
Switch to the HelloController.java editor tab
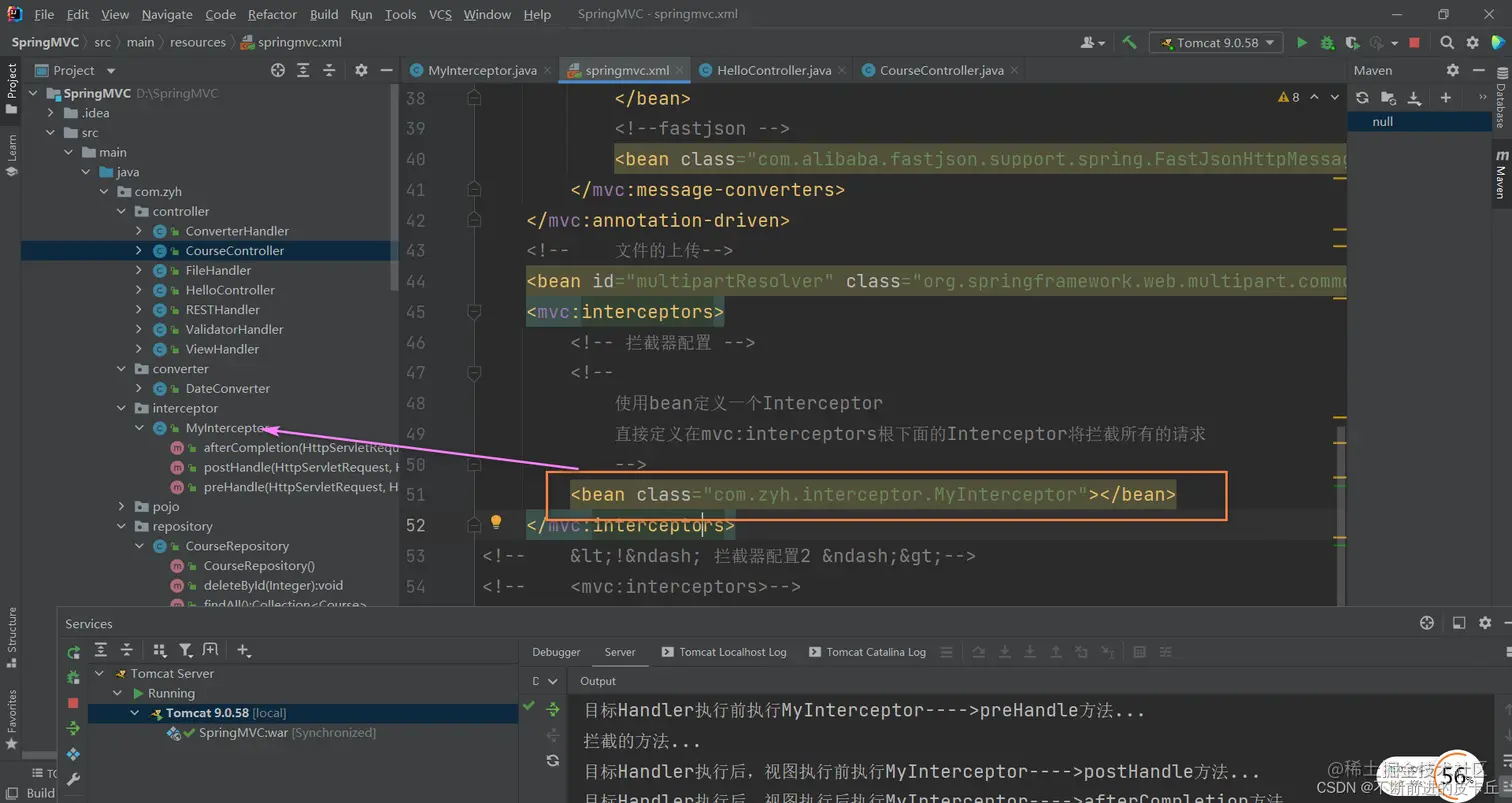(x=774, y=70)
